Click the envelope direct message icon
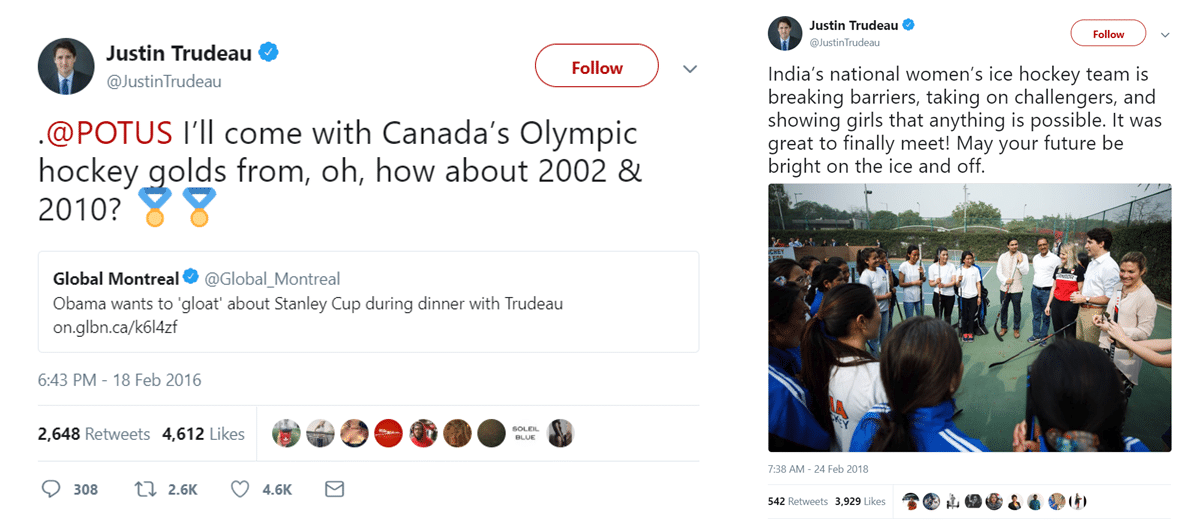Viewport: 1198px width, 531px height. tap(334, 489)
